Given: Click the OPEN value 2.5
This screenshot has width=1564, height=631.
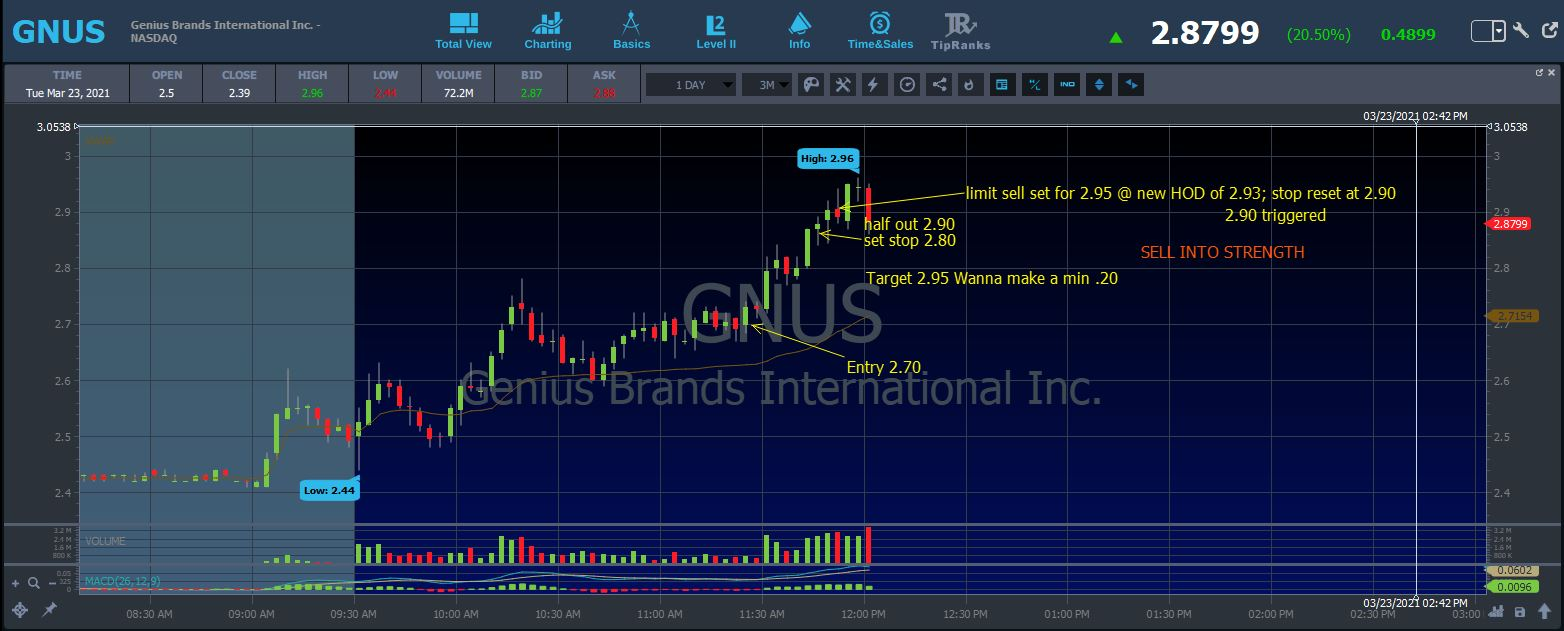Looking at the screenshot, I should 167,93.
